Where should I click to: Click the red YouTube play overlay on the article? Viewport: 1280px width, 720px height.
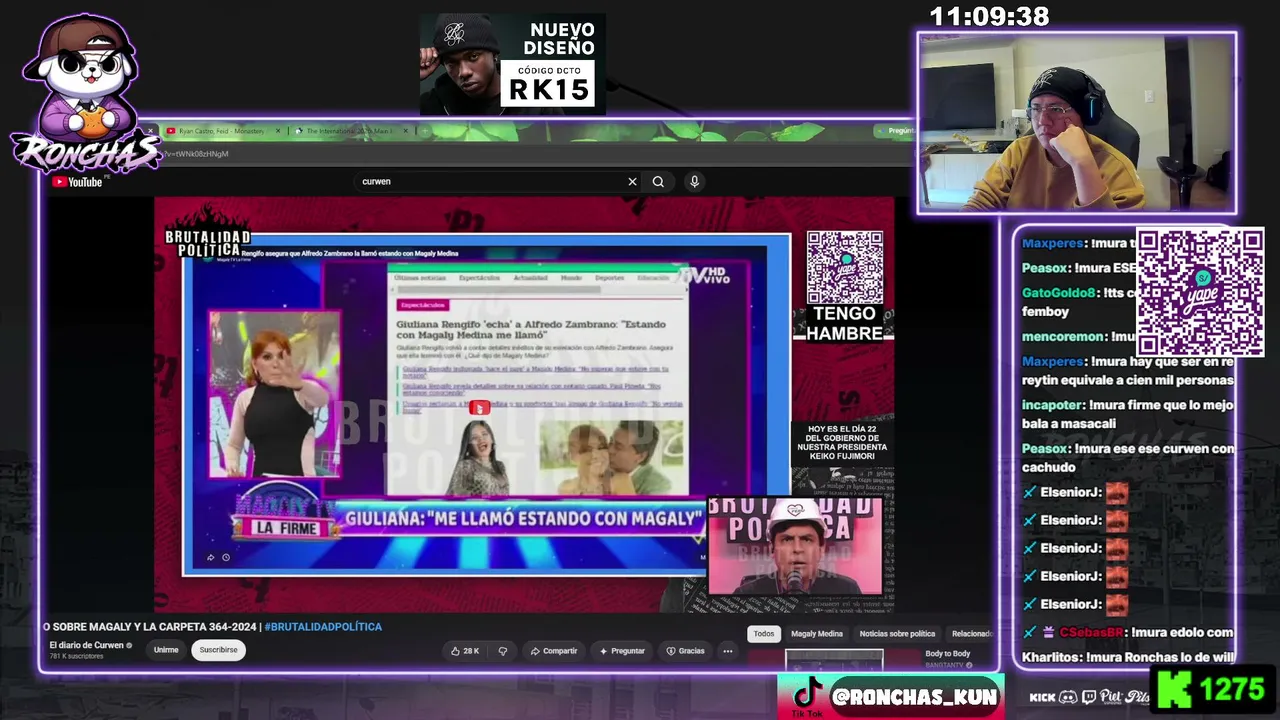[479, 407]
